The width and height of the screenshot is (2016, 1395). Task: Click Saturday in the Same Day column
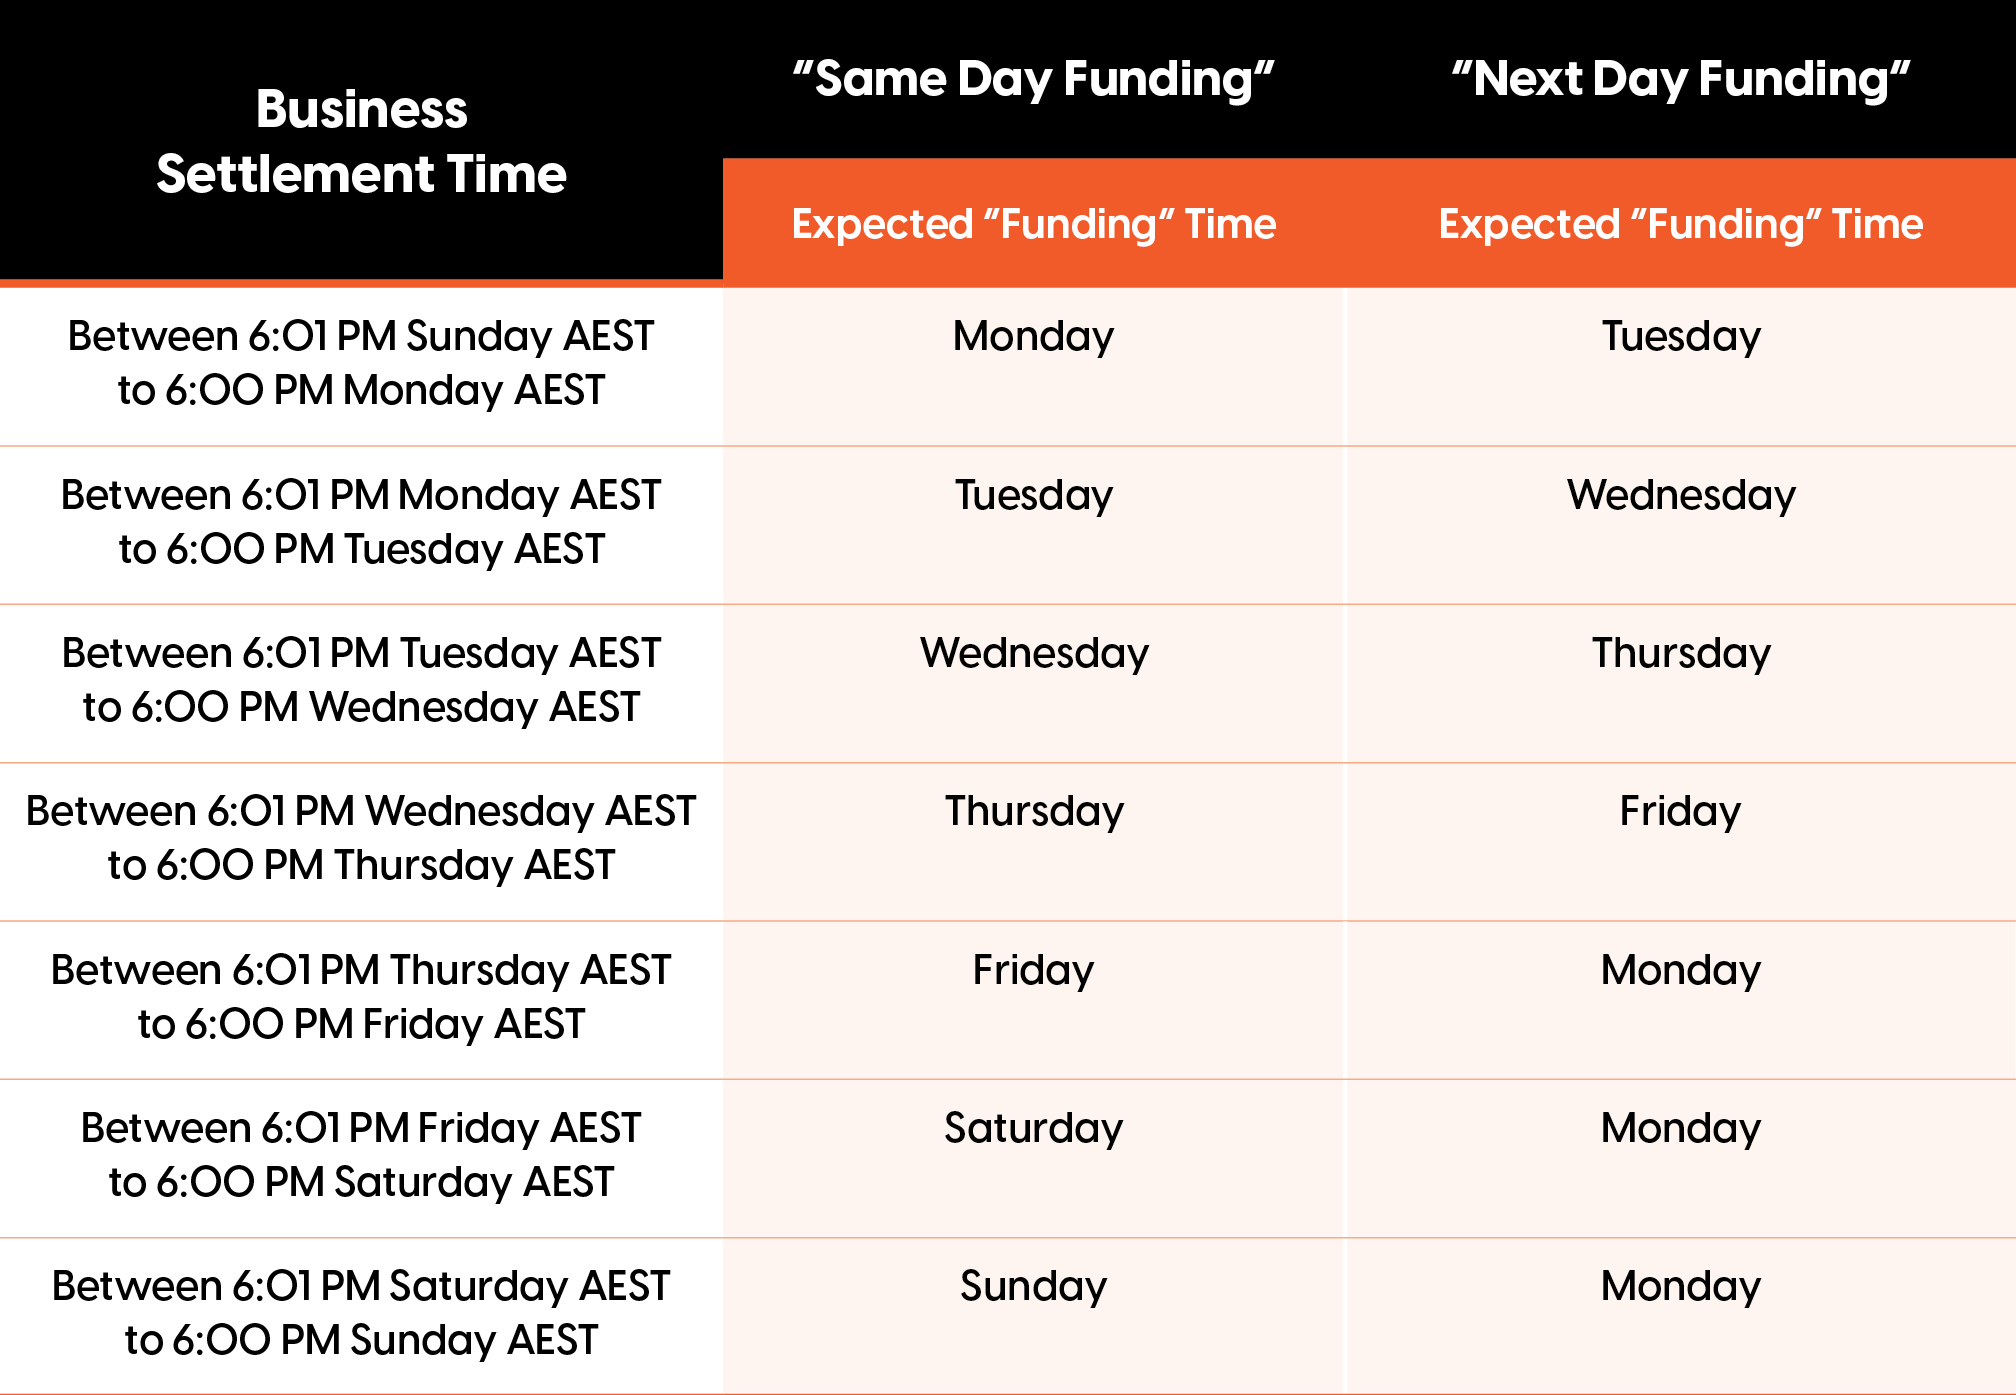click(1034, 1128)
